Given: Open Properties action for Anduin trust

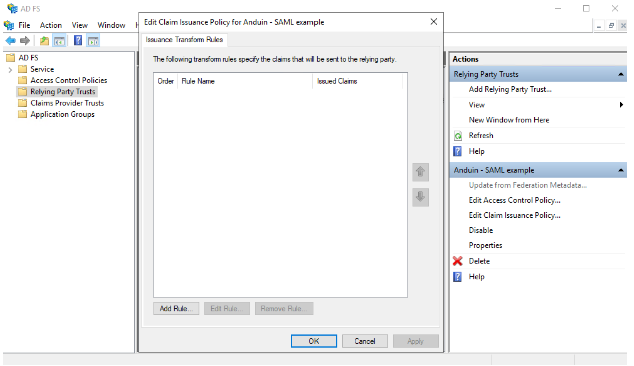Looking at the screenshot, I should (x=485, y=245).
